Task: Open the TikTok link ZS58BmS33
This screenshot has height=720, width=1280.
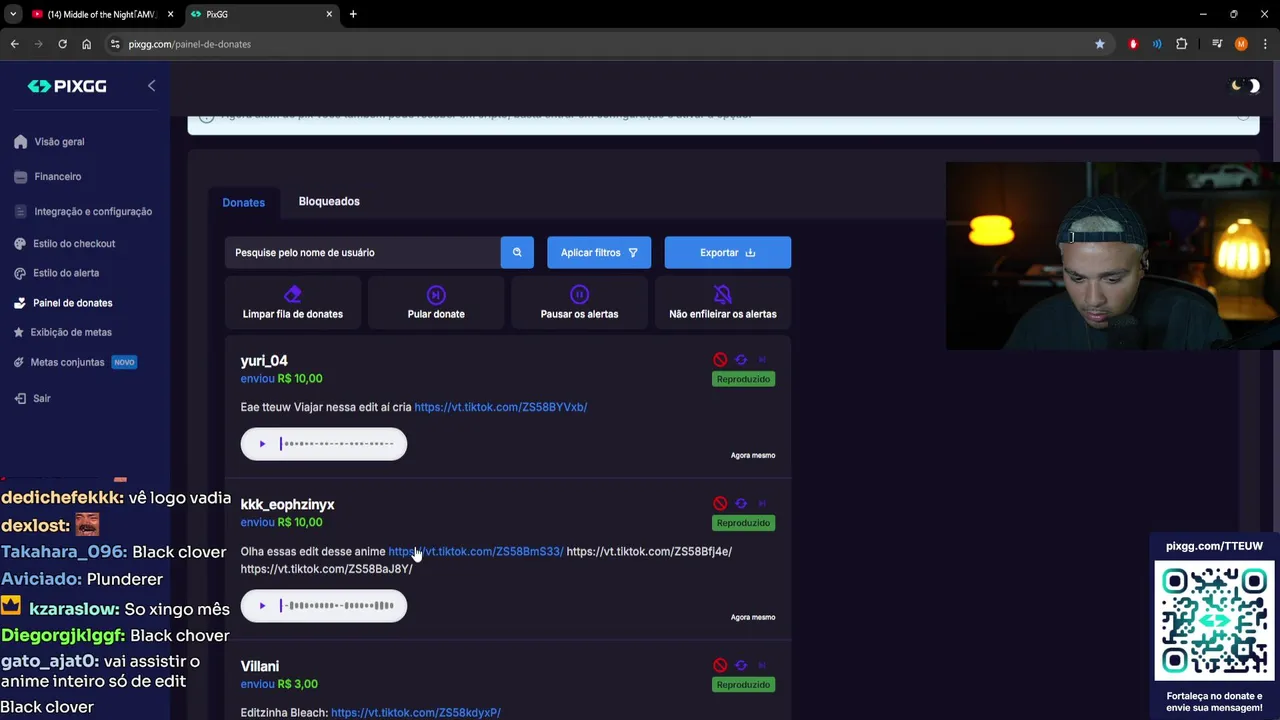Action: (x=476, y=551)
